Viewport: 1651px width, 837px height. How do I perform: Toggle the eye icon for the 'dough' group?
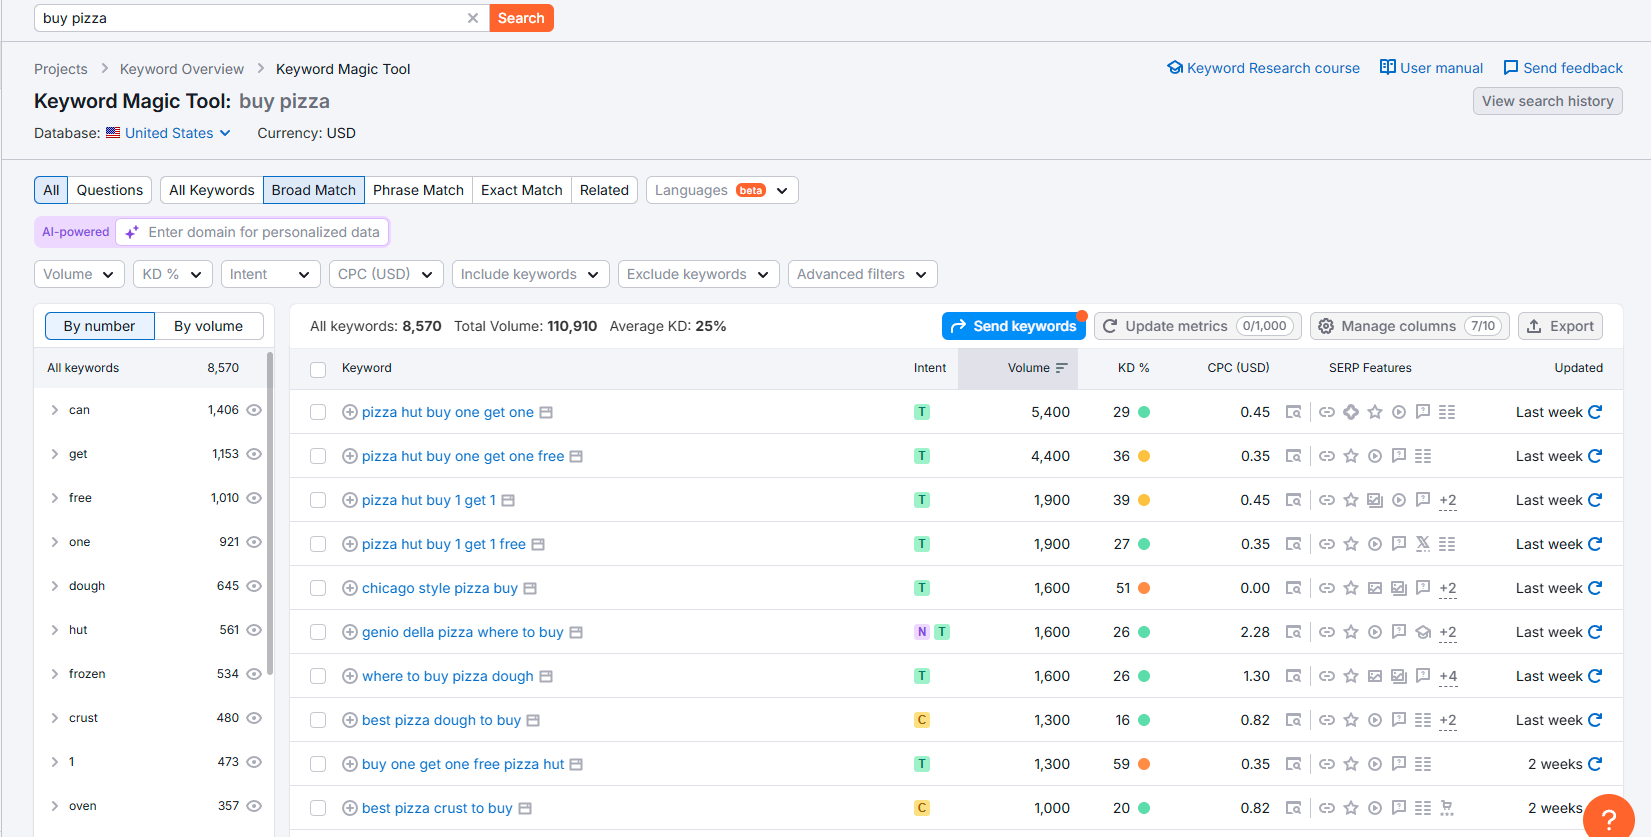click(254, 586)
